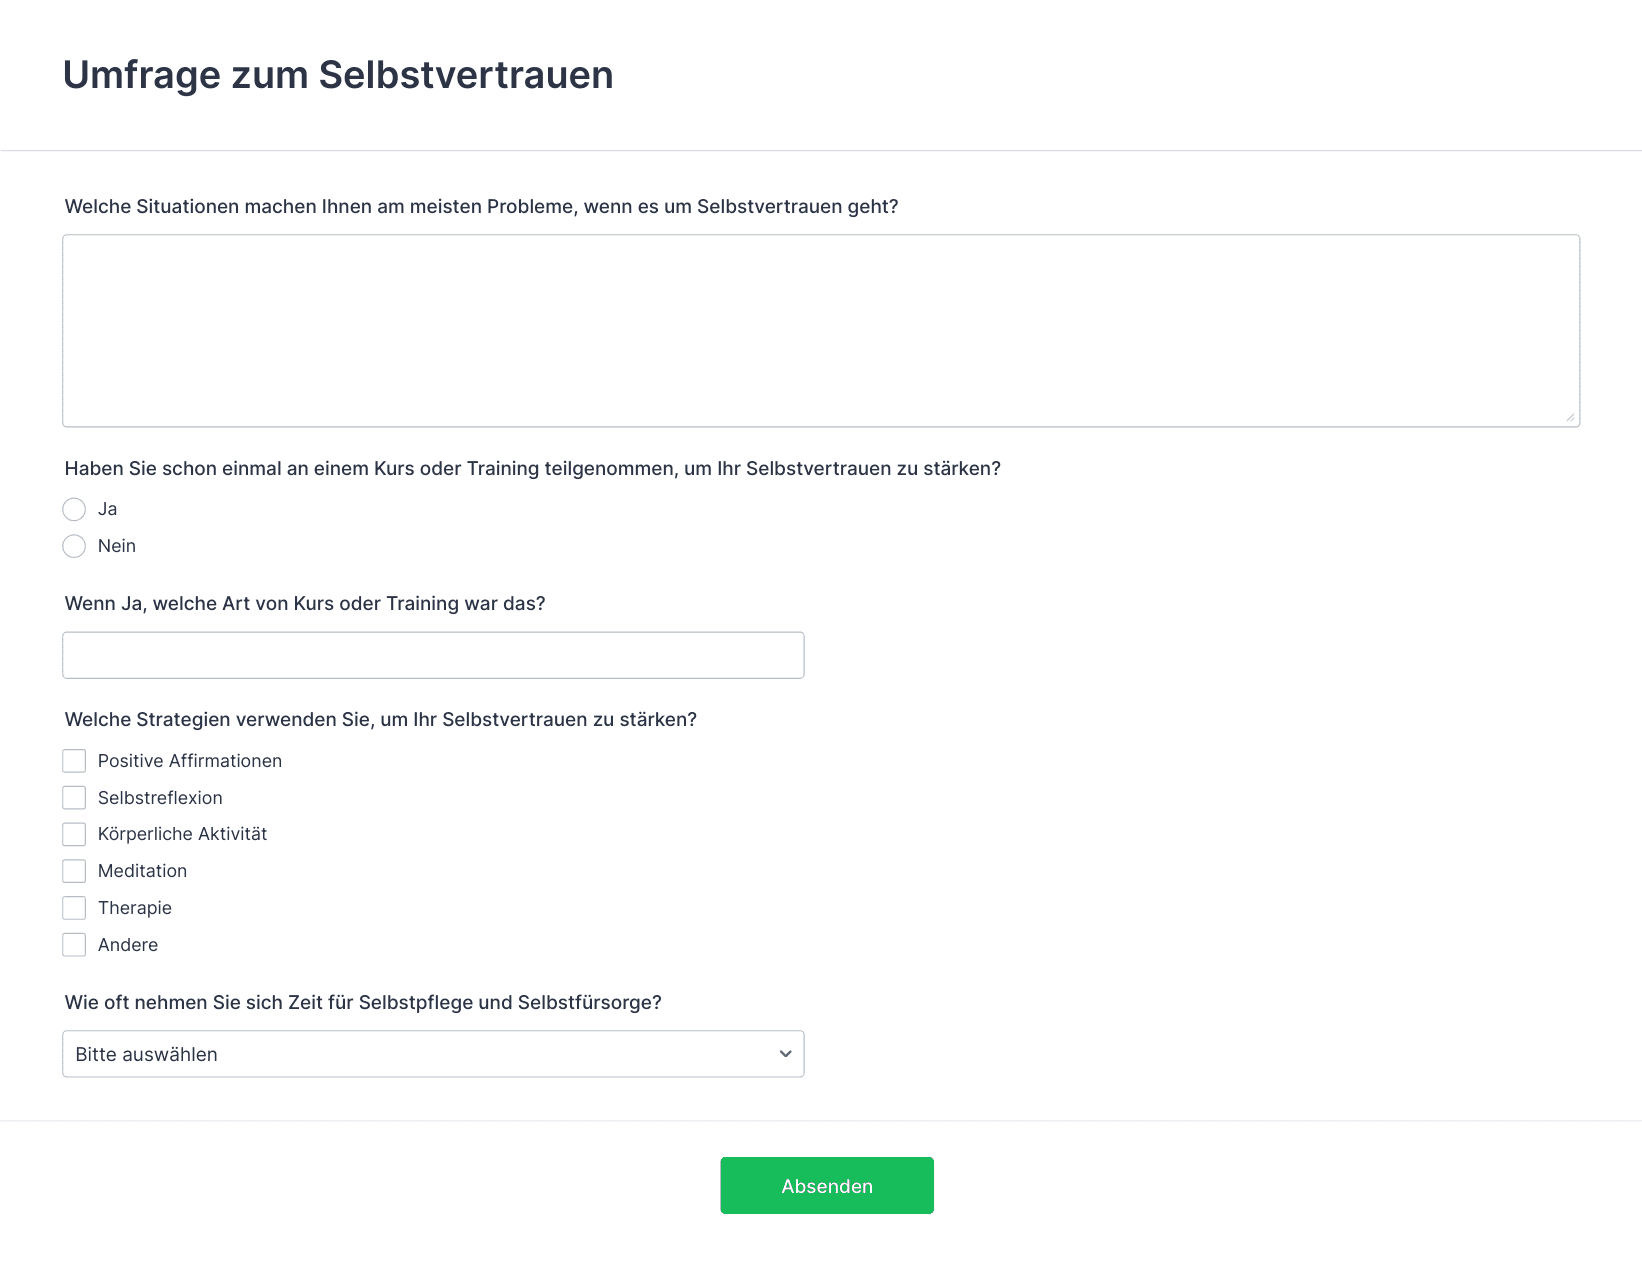Enable the Körperliche Aktivität checkbox
Image resolution: width=1642 pixels, height=1261 pixels.
(x=74, y=834)
